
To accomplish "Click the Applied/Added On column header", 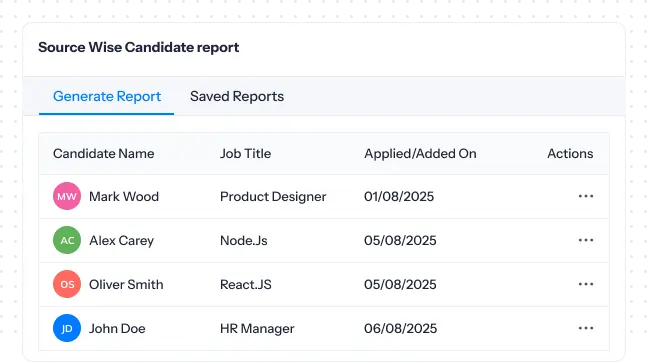I will tap(420, 154).
